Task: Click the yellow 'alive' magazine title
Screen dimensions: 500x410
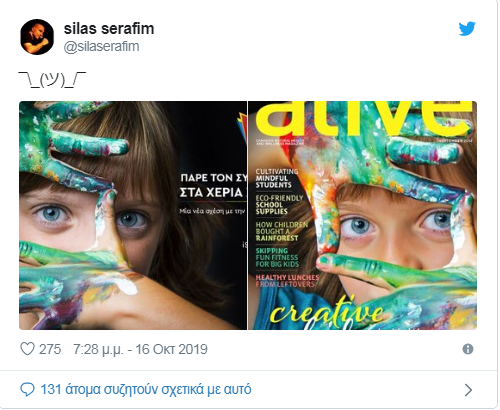Action: click(x=364, y=118)
